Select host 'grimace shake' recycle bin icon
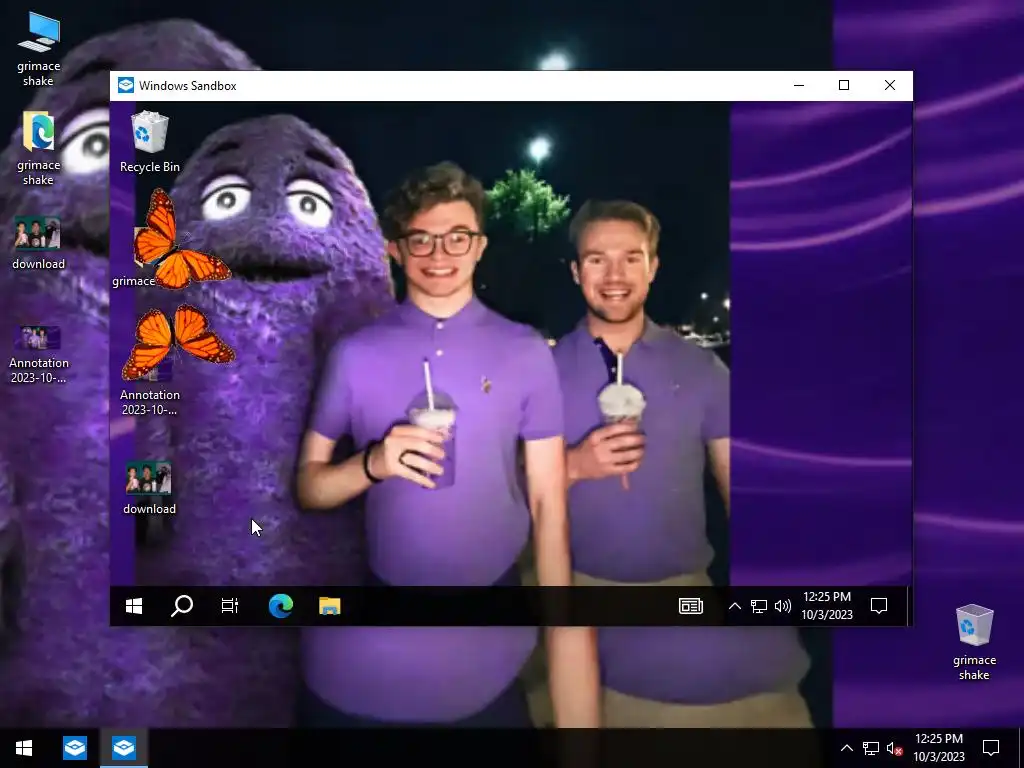Screen dimensions: 1024x768 pyautogui.click(x=974, y=643)
